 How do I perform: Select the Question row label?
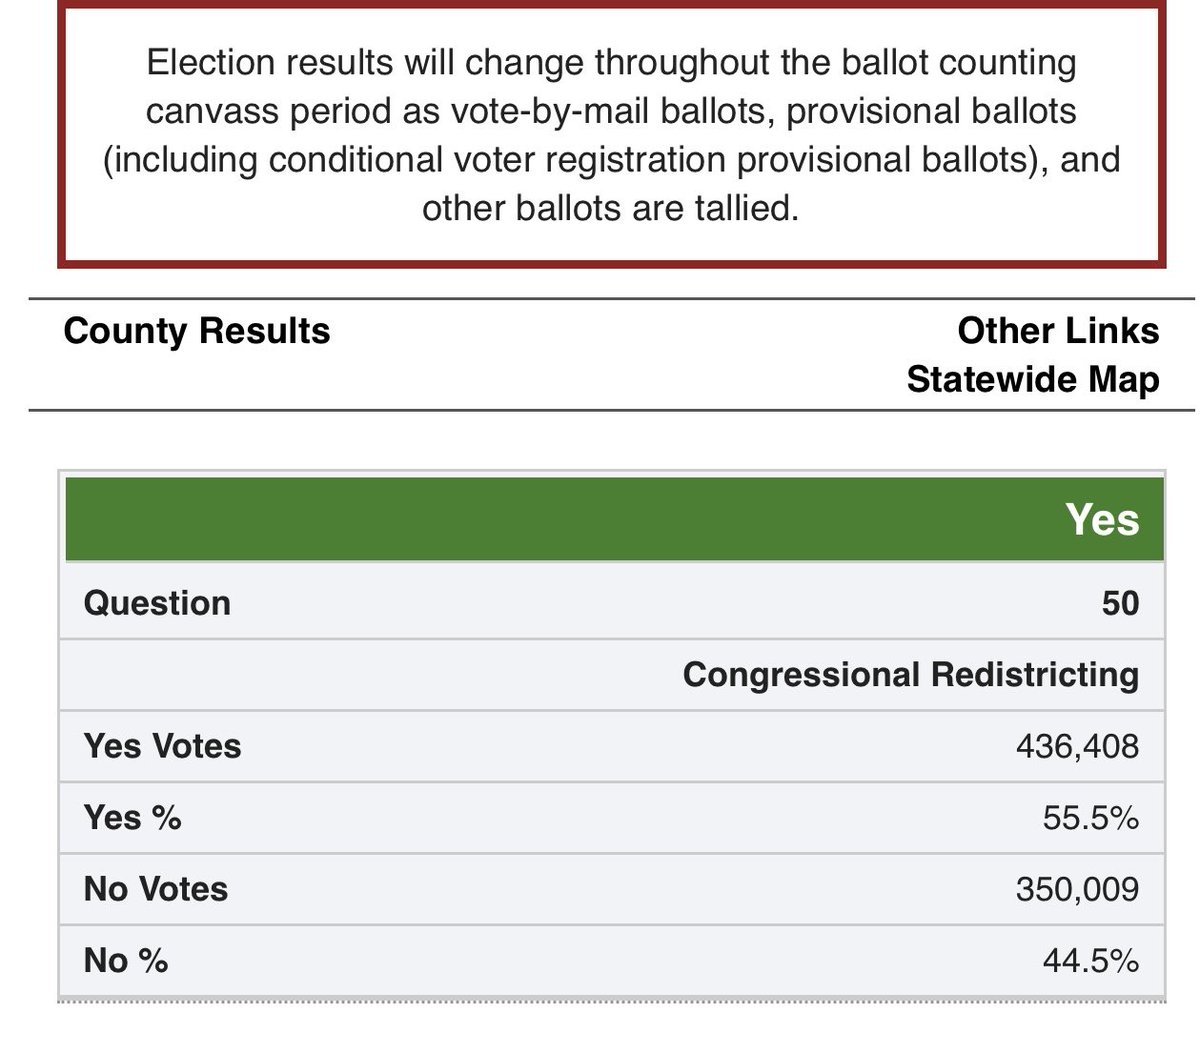[157, 603]
